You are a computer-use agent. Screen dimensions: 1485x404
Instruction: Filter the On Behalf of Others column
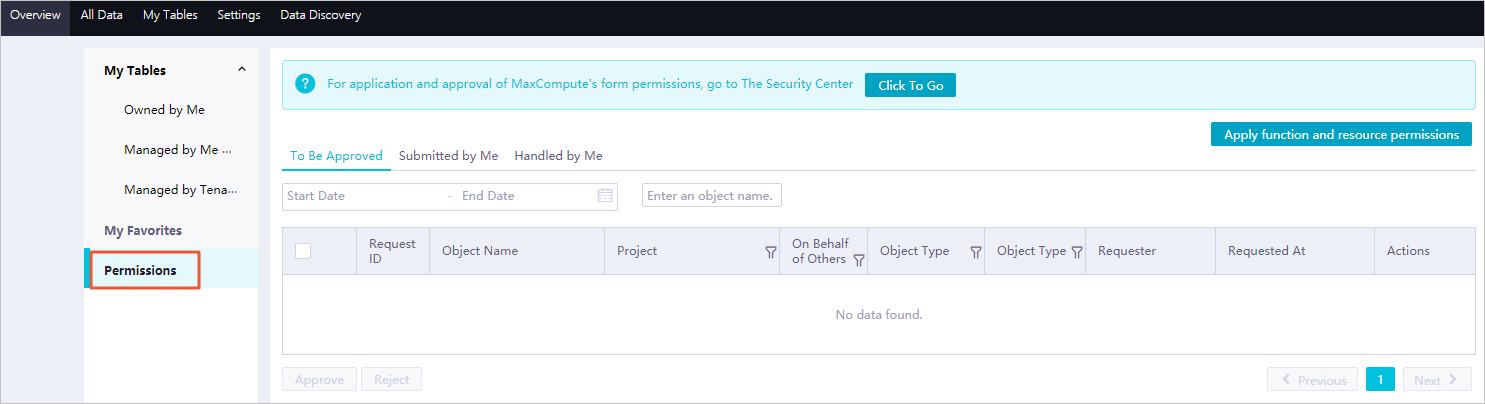(x=858, y=259)
